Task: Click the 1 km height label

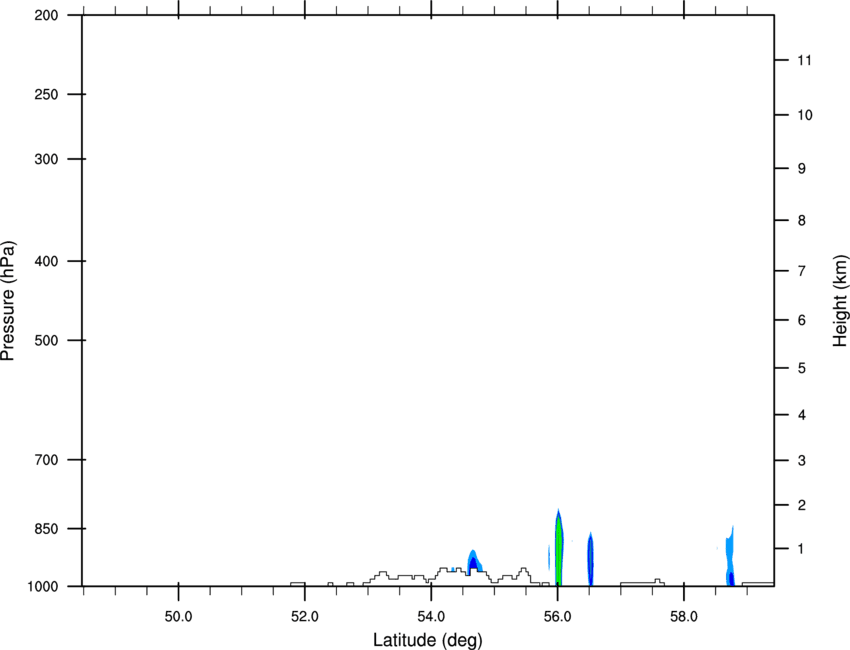Action: (802, 549)
